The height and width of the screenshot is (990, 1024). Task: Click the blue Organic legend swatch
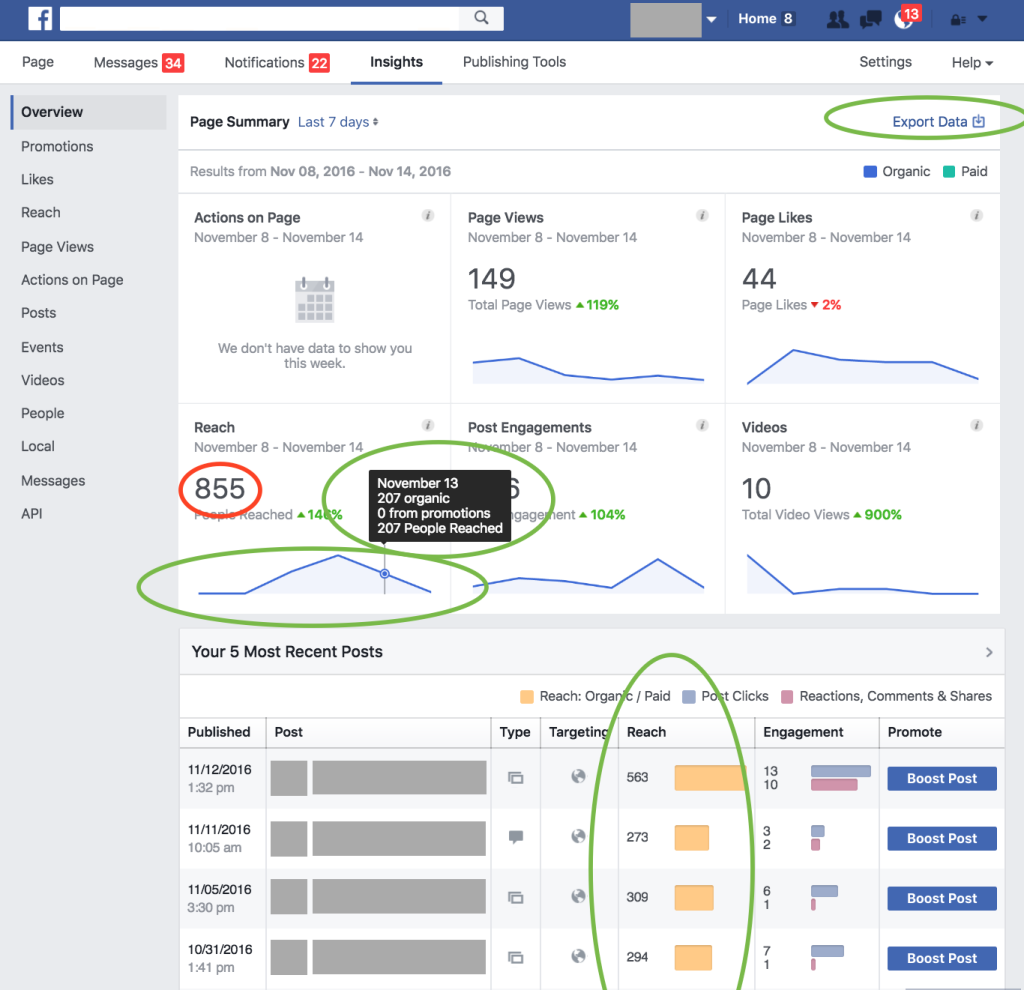pos(869,171)
